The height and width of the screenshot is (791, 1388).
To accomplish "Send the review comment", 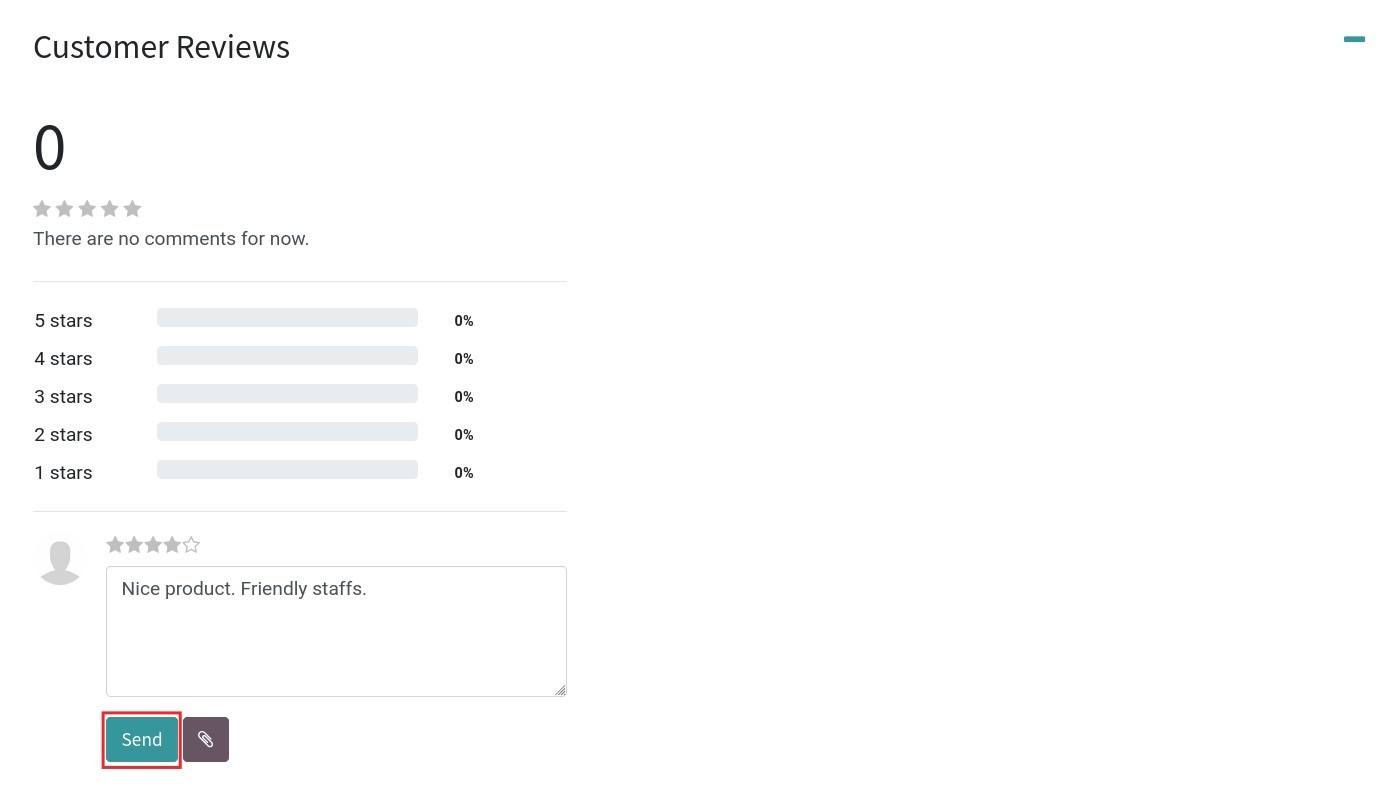I will click(x=142, y=739).
